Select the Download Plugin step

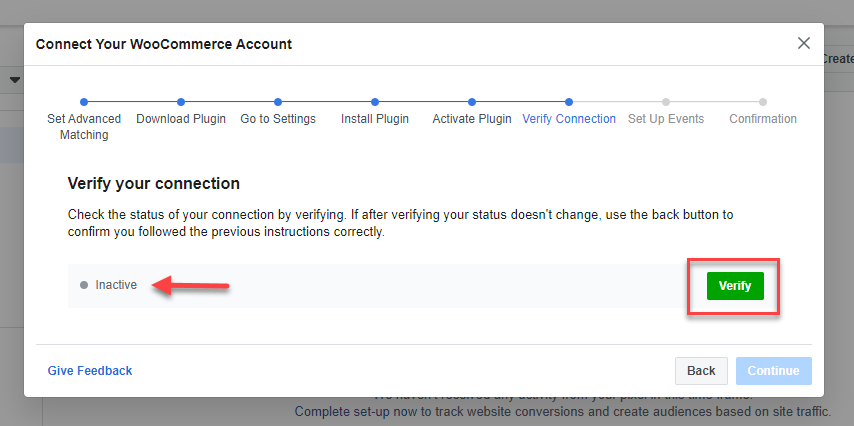point(181,119)
